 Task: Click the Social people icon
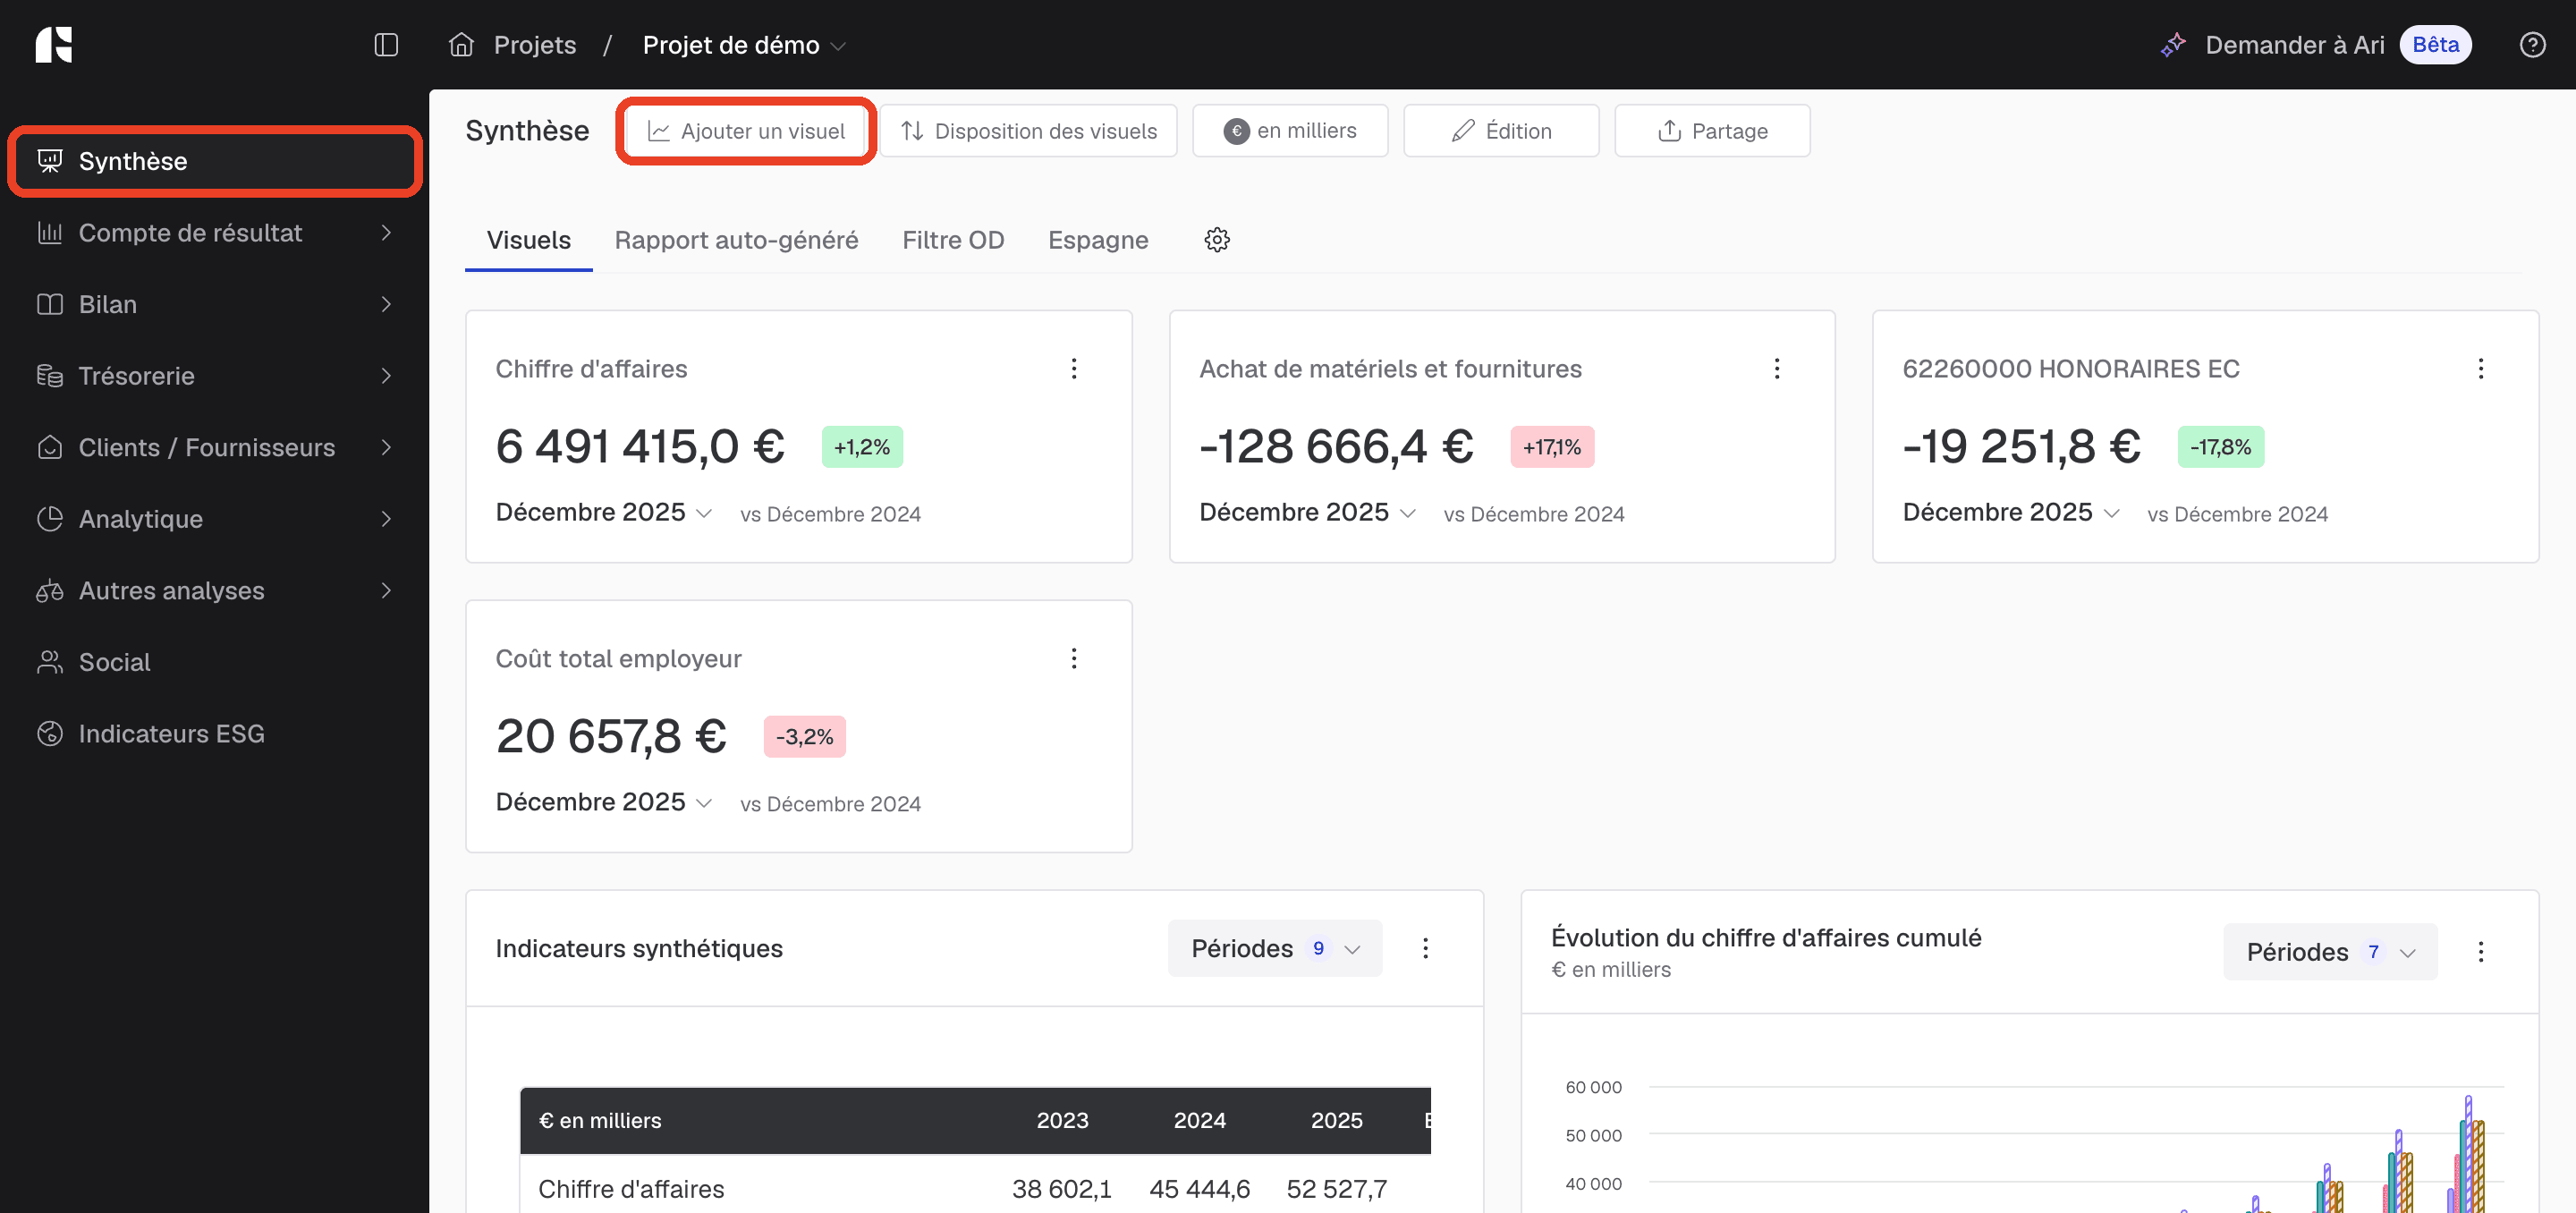click(49, 662)
